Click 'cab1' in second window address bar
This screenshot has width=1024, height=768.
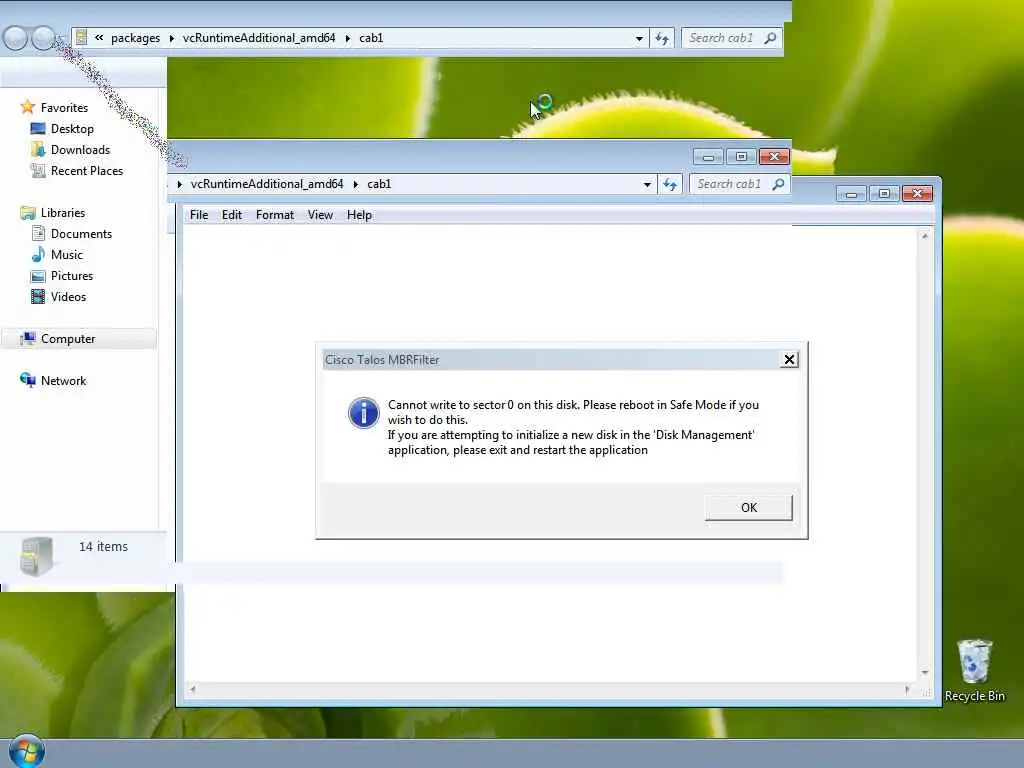379,184
